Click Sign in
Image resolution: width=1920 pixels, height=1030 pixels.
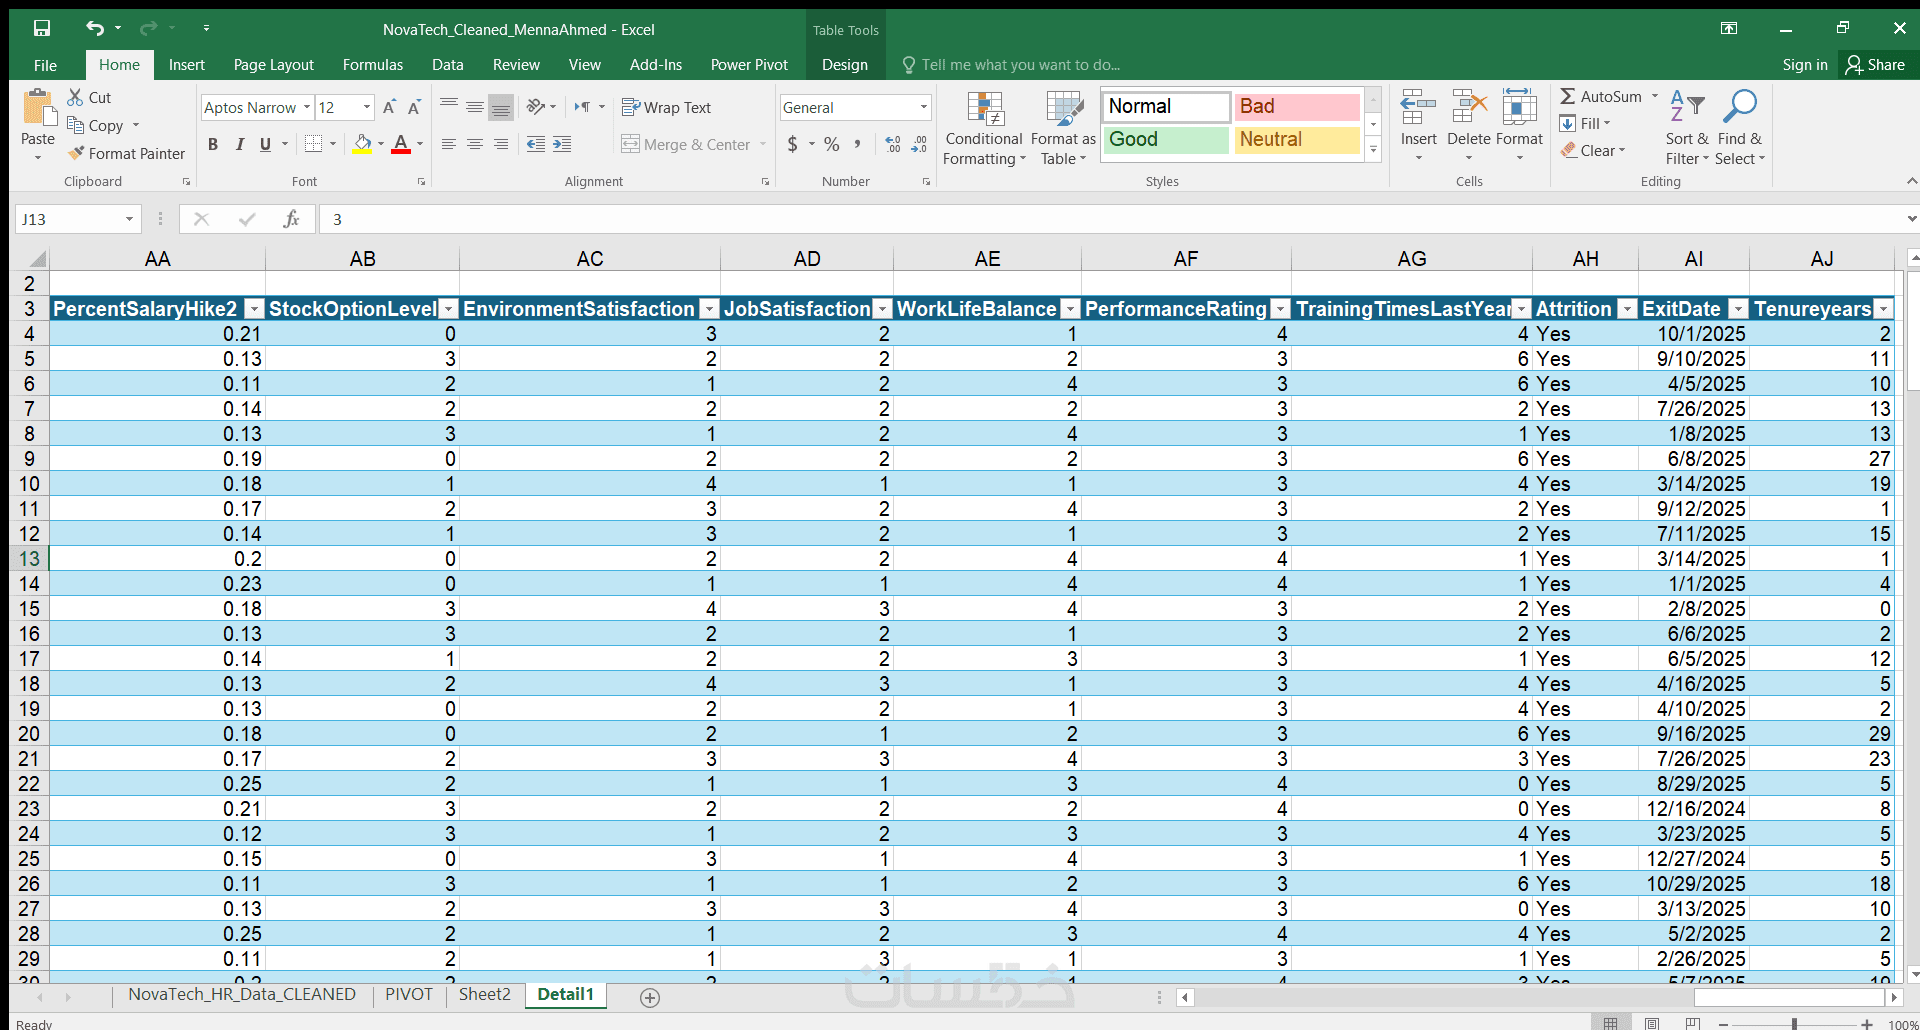[x=1805, y=65]
